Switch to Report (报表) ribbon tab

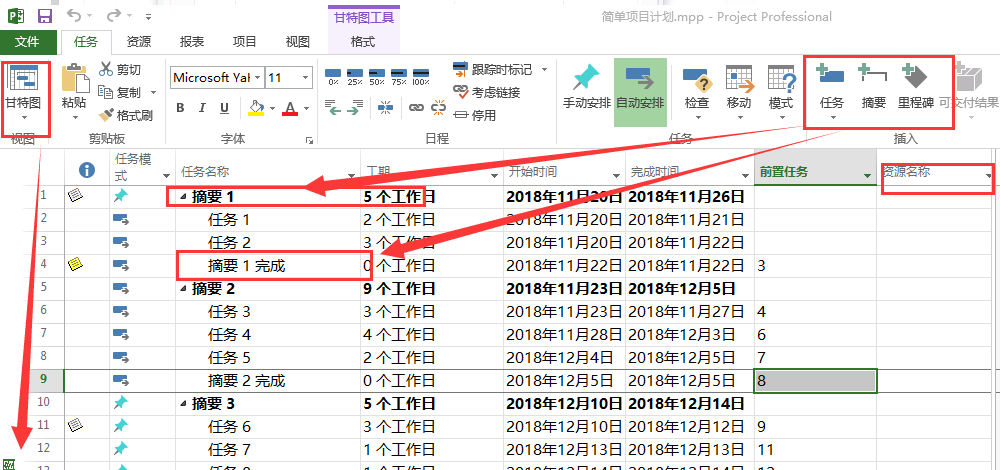point(191,42)
